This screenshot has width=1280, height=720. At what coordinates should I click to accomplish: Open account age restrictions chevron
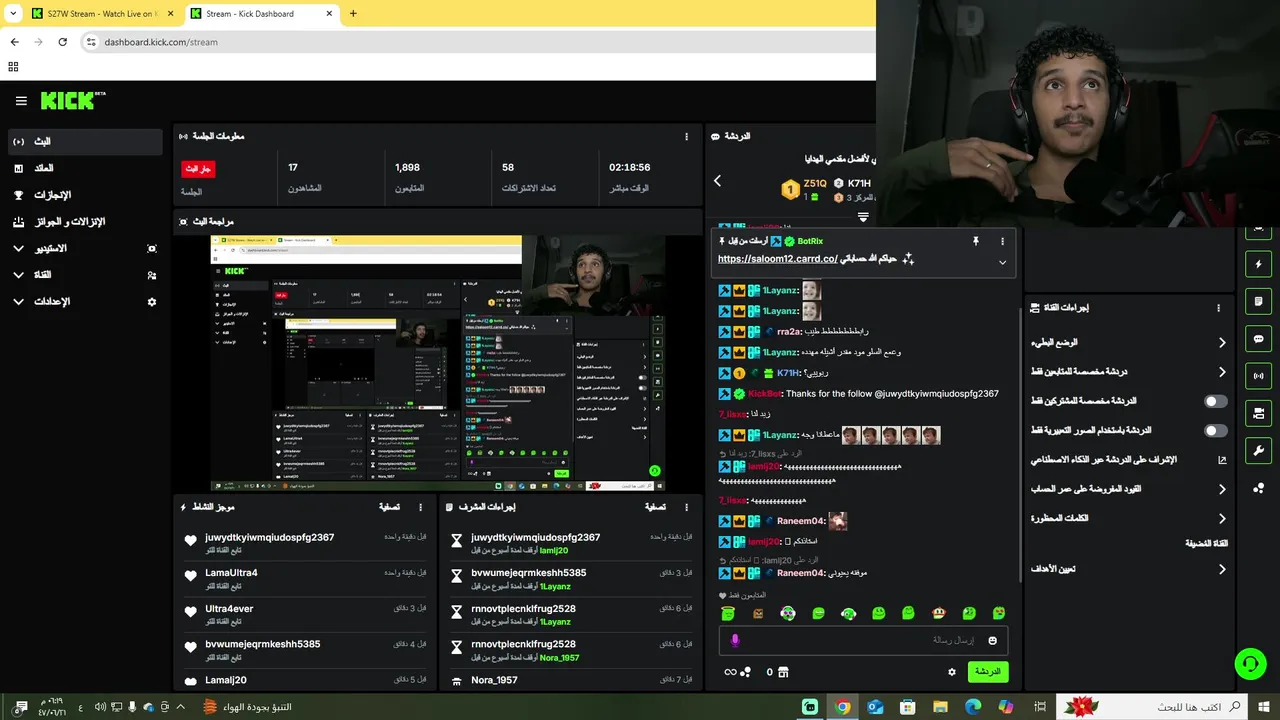pos(1221,489)
